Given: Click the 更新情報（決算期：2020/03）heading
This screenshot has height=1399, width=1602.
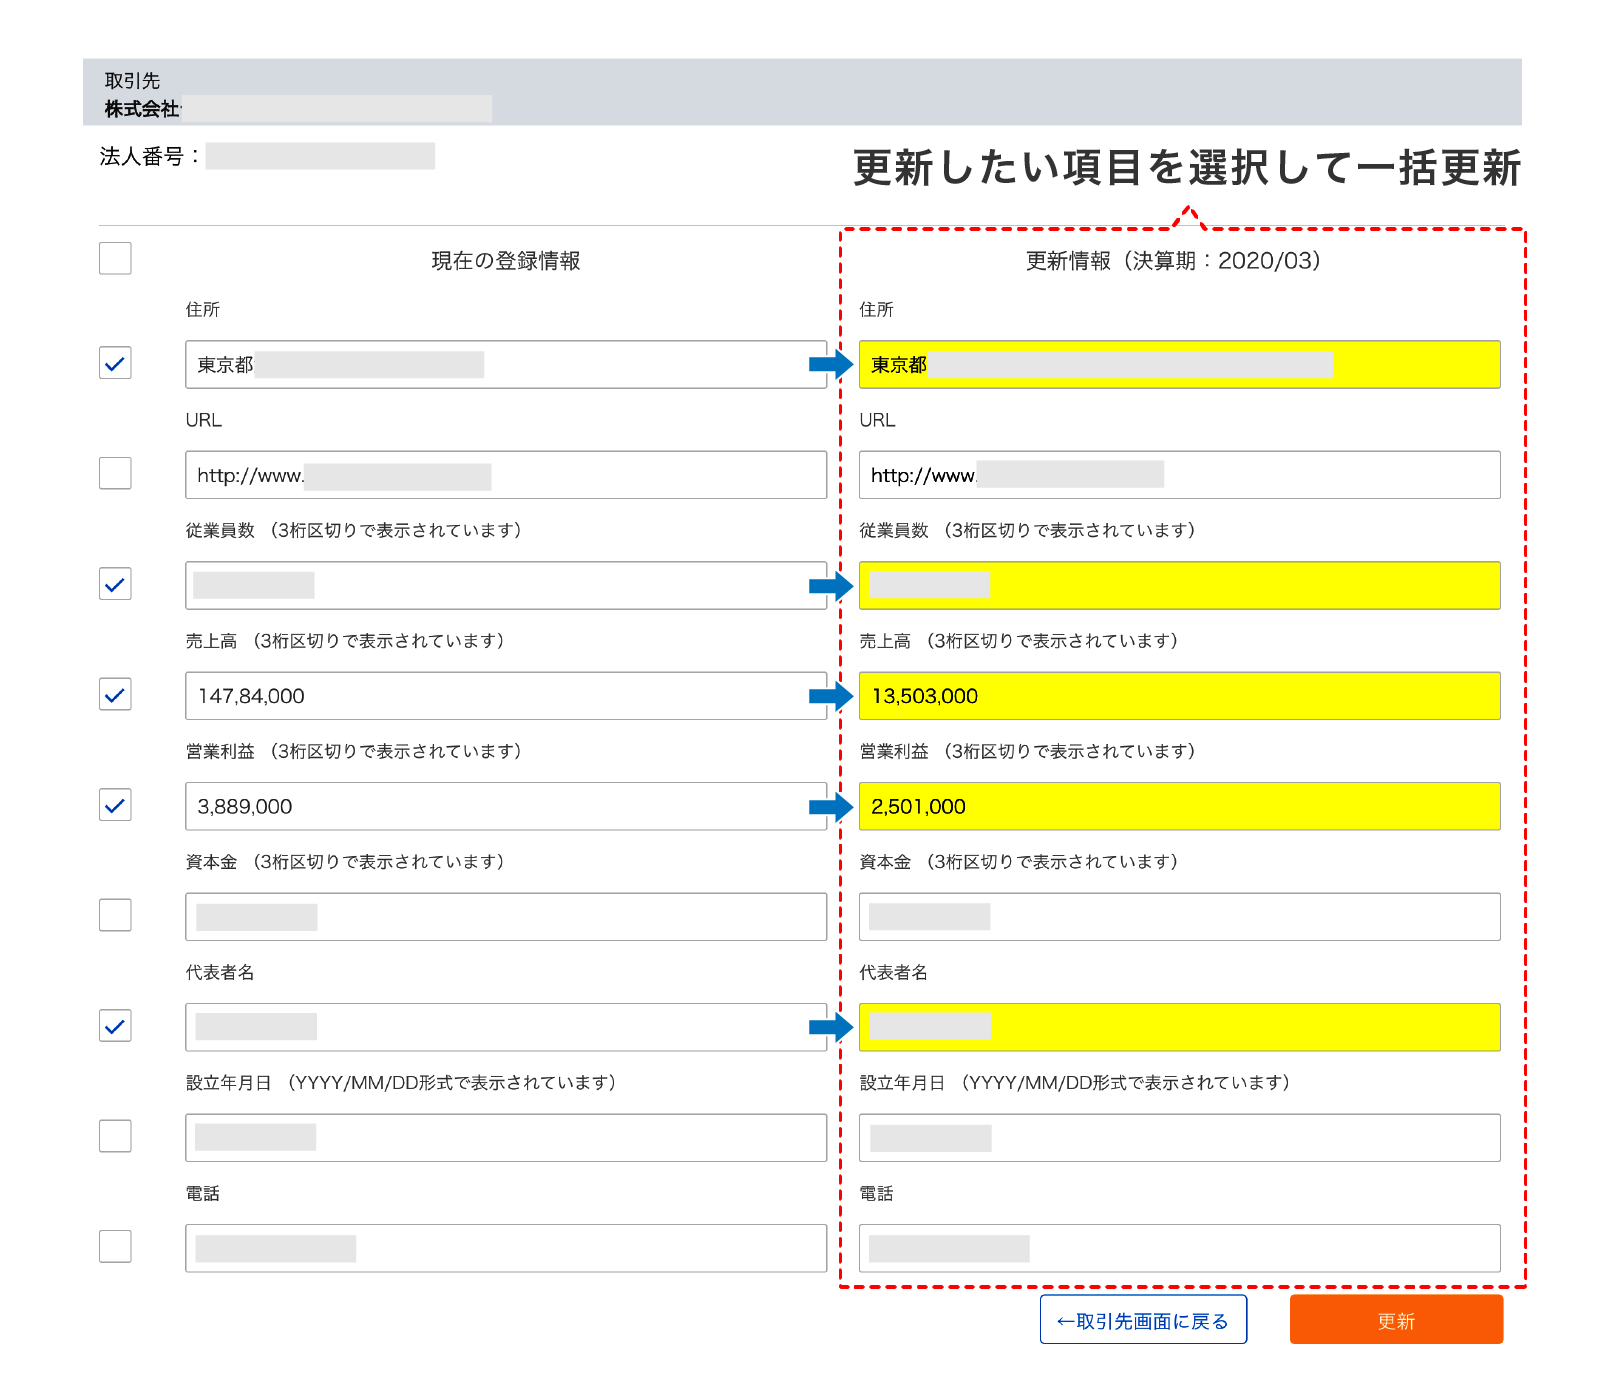Looking at the screenshot, I should pos(1174,261).
